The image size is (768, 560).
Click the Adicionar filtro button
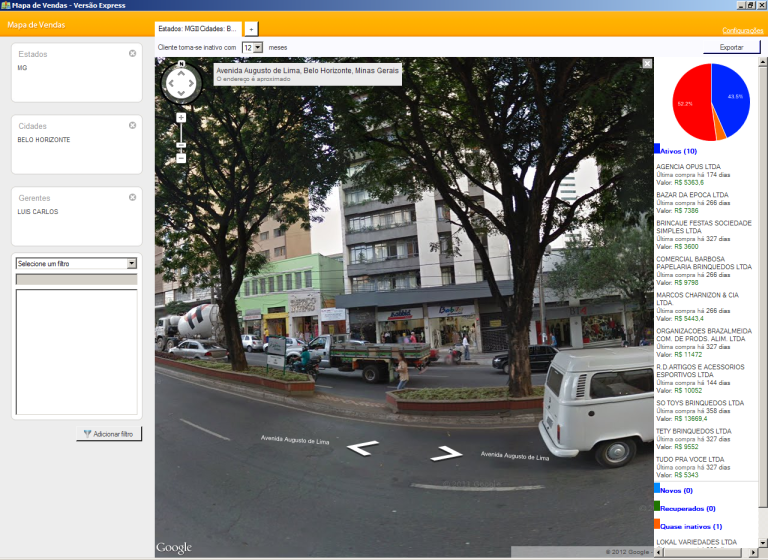[x=109, y=434]
